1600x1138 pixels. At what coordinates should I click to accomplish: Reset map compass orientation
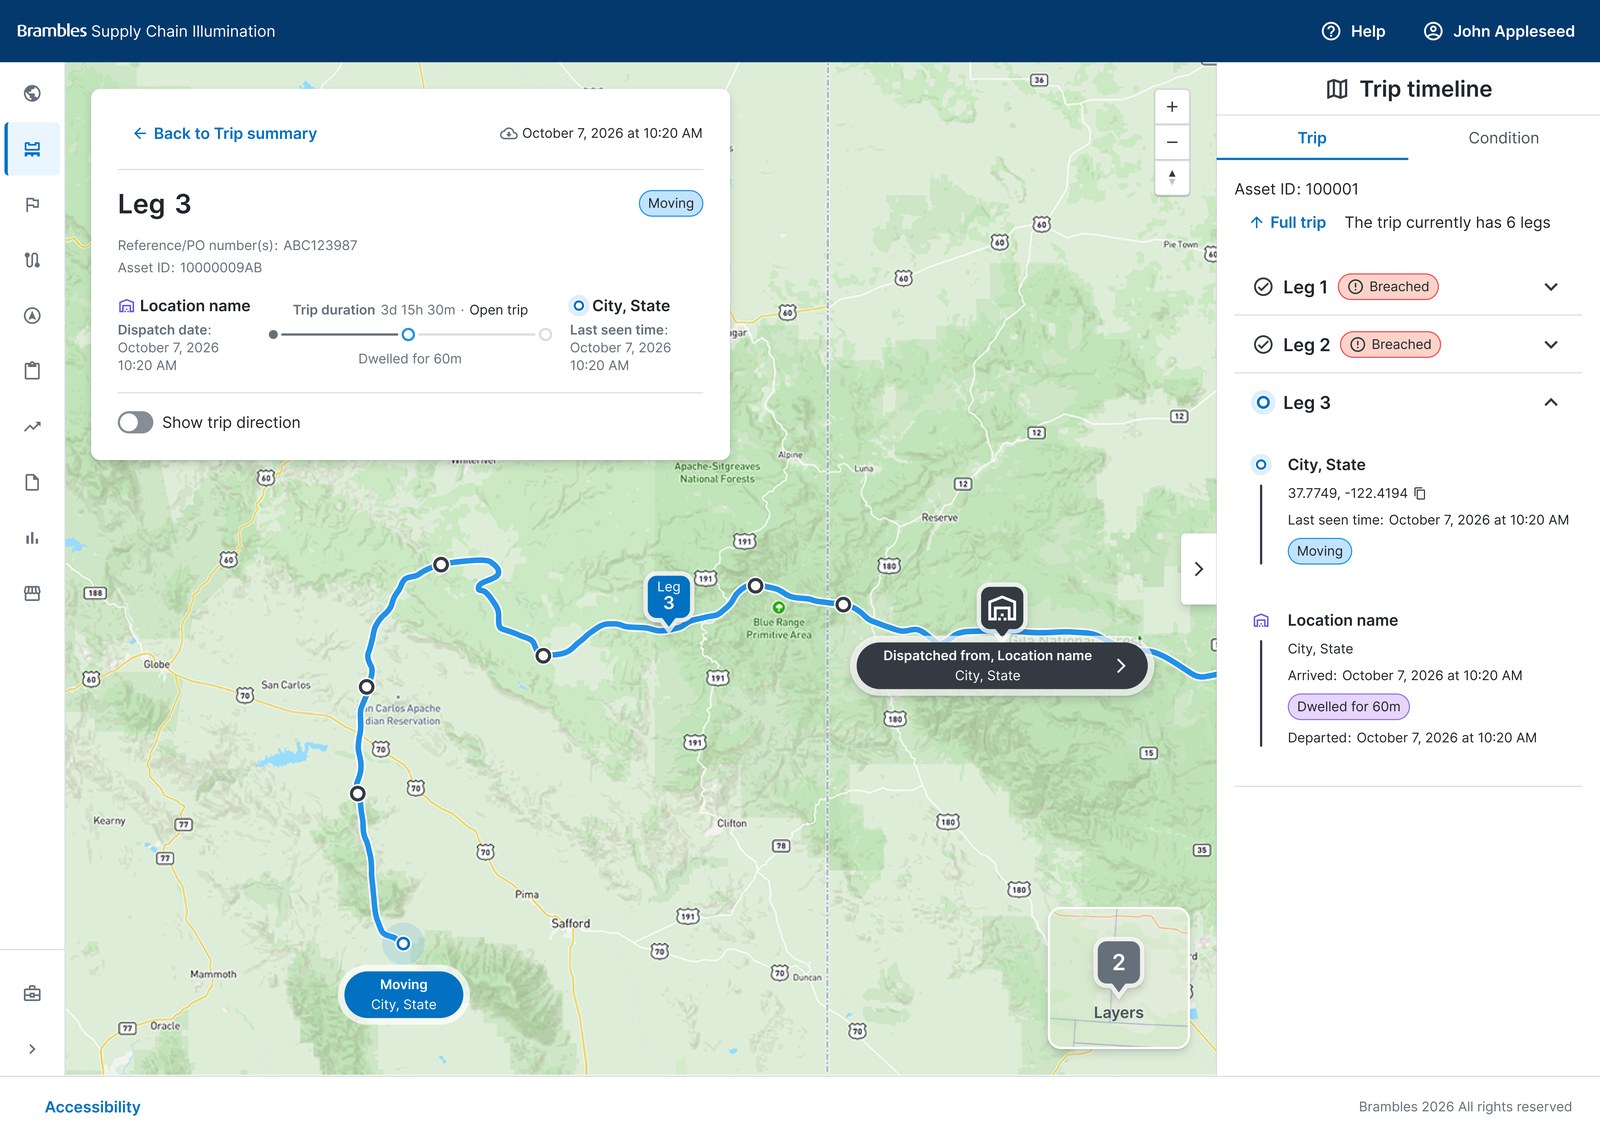1172,177
